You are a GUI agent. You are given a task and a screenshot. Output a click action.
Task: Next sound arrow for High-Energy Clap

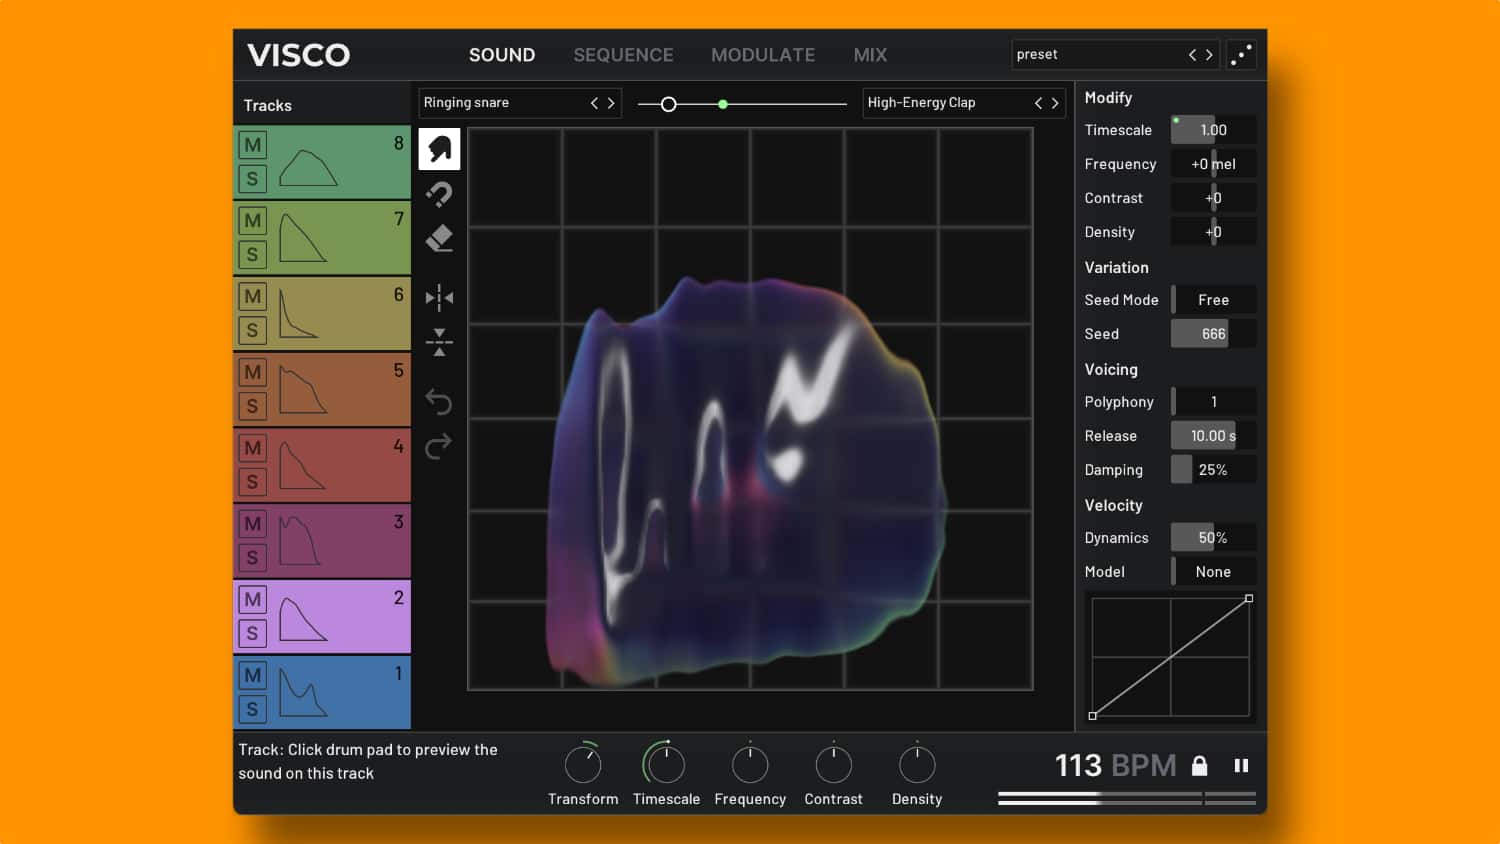1055,103
